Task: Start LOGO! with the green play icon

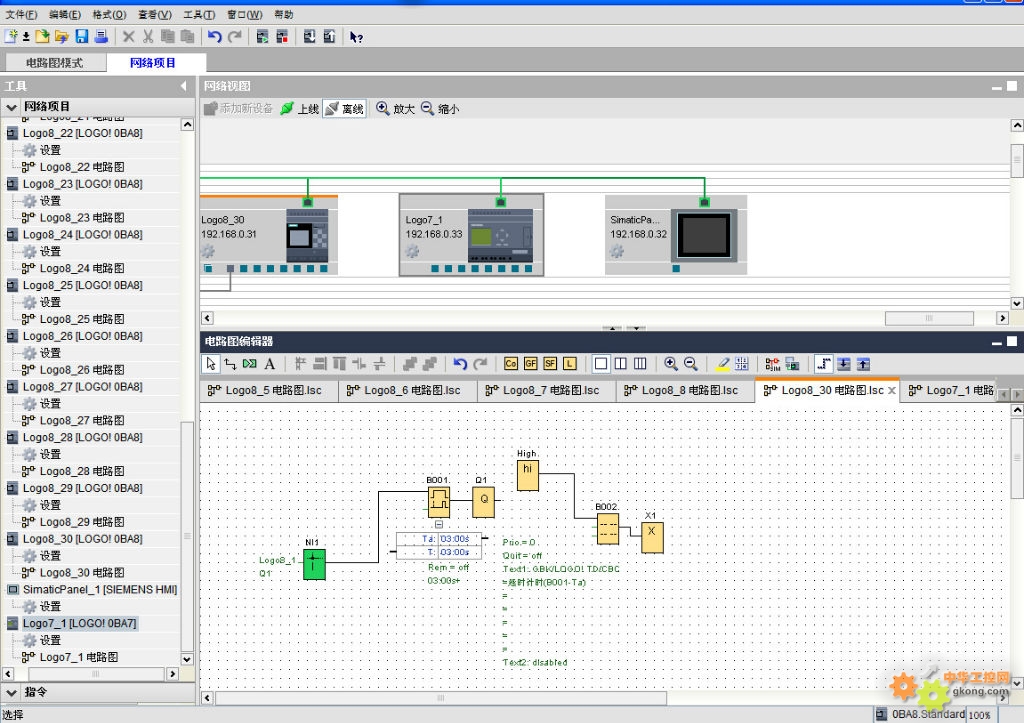Action: tap(263, 37)
